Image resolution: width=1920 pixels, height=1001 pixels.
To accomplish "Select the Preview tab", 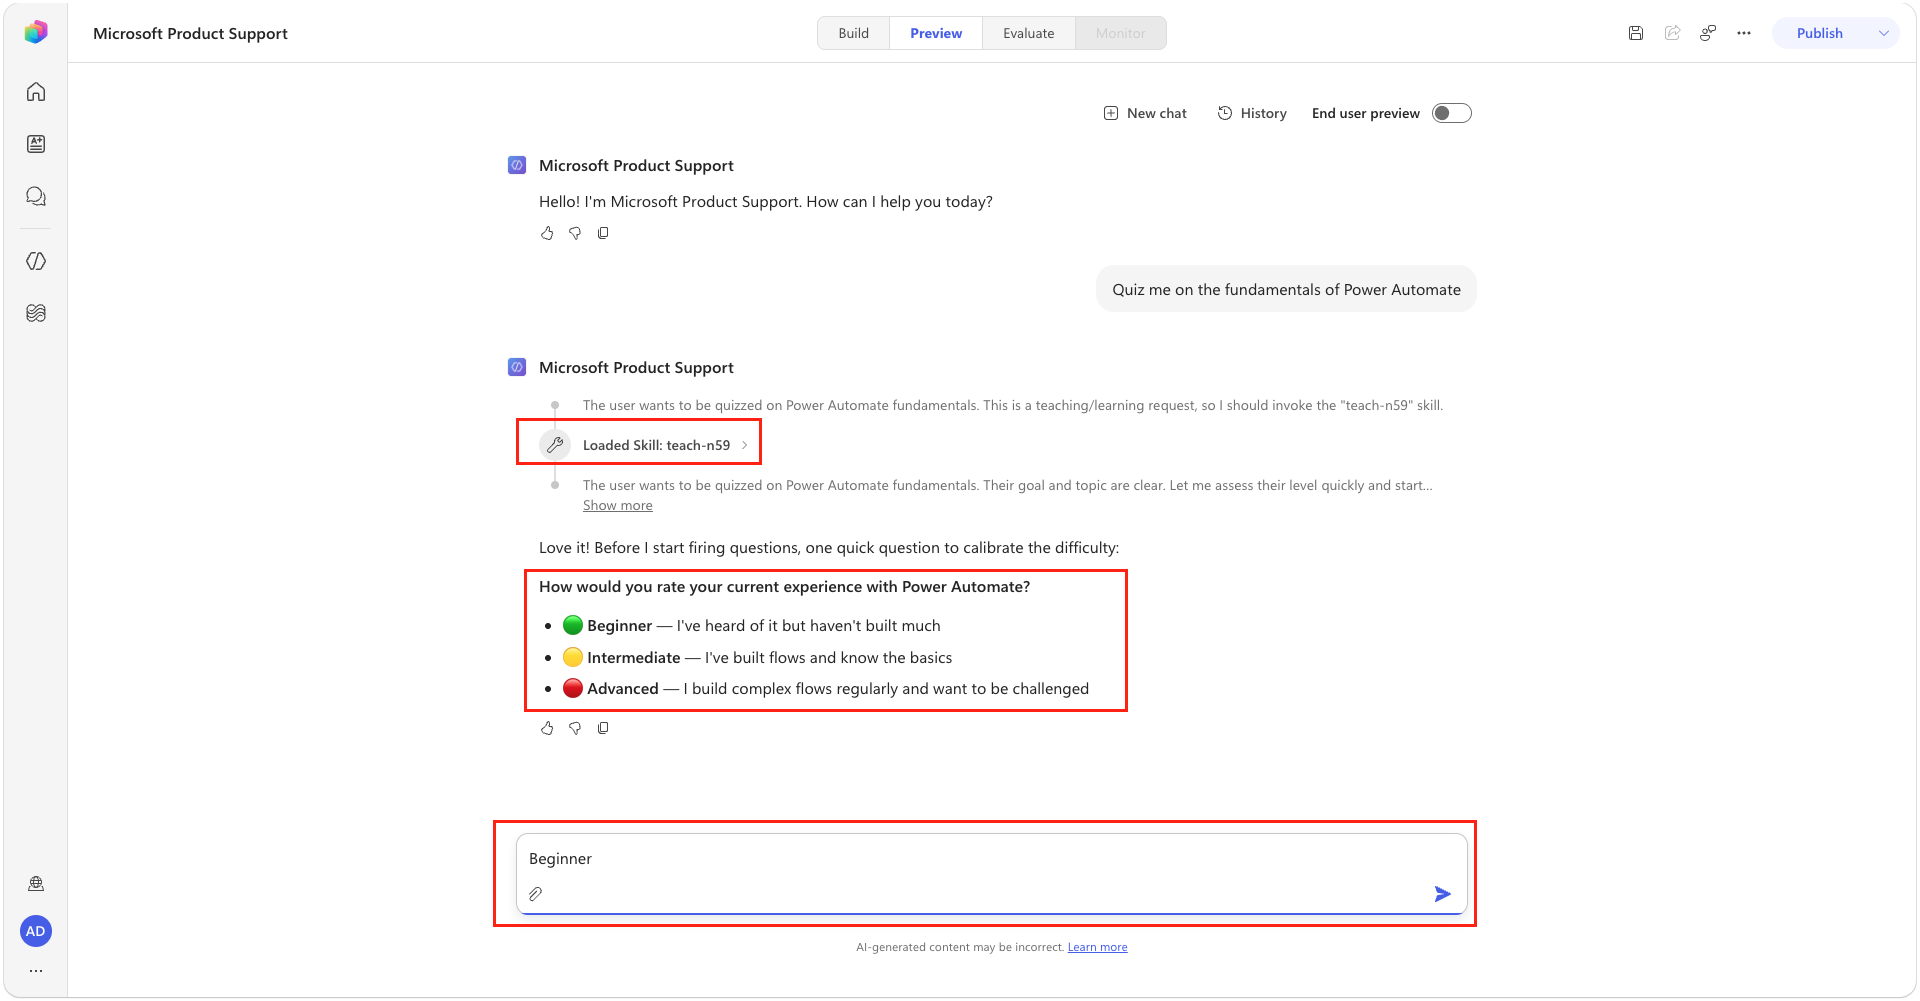I will click(x=936, y=33).
